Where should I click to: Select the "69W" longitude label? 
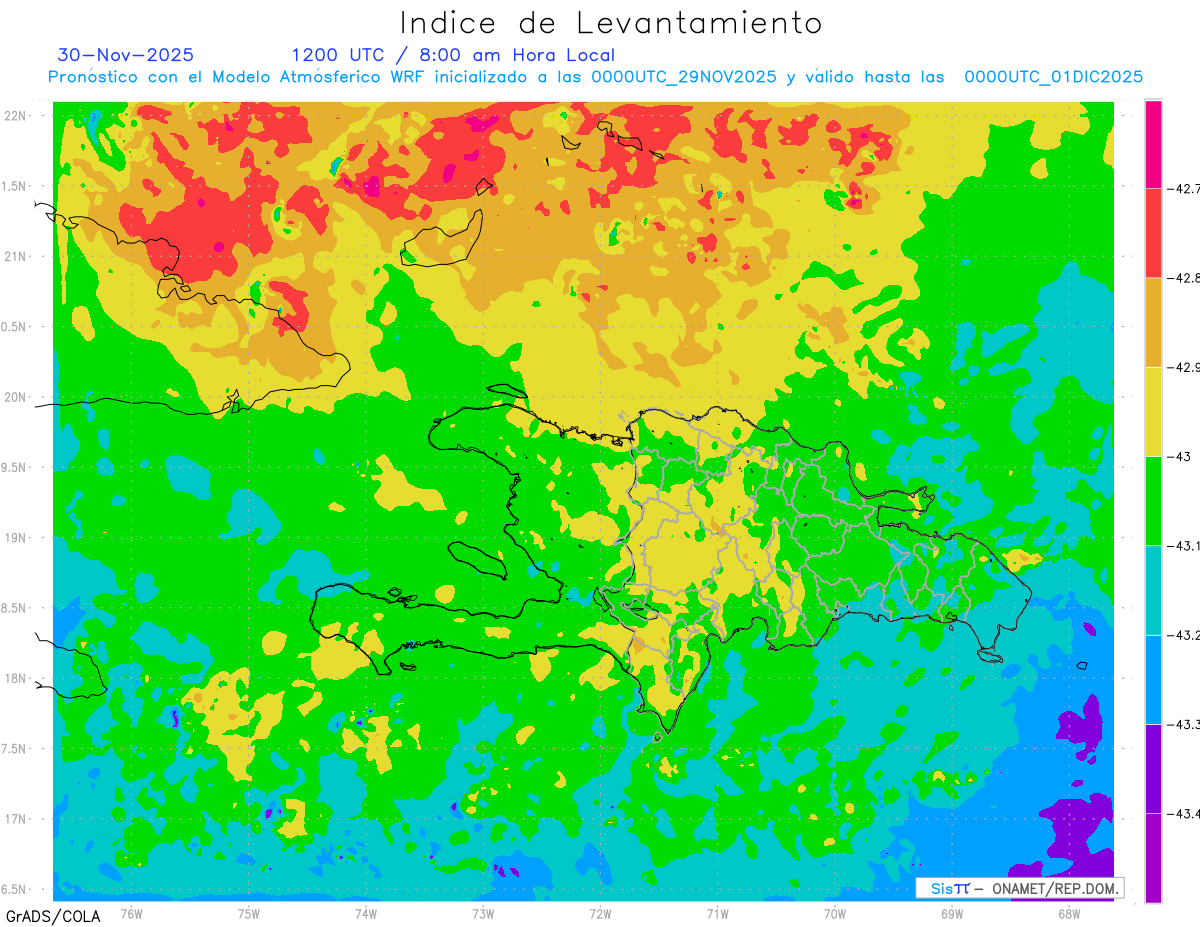(x=952, y=913)
